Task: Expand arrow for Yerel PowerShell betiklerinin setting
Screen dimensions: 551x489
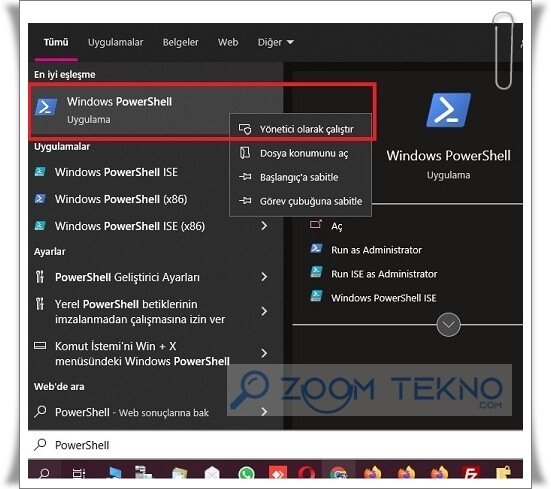Action: [x=264, y=311]
